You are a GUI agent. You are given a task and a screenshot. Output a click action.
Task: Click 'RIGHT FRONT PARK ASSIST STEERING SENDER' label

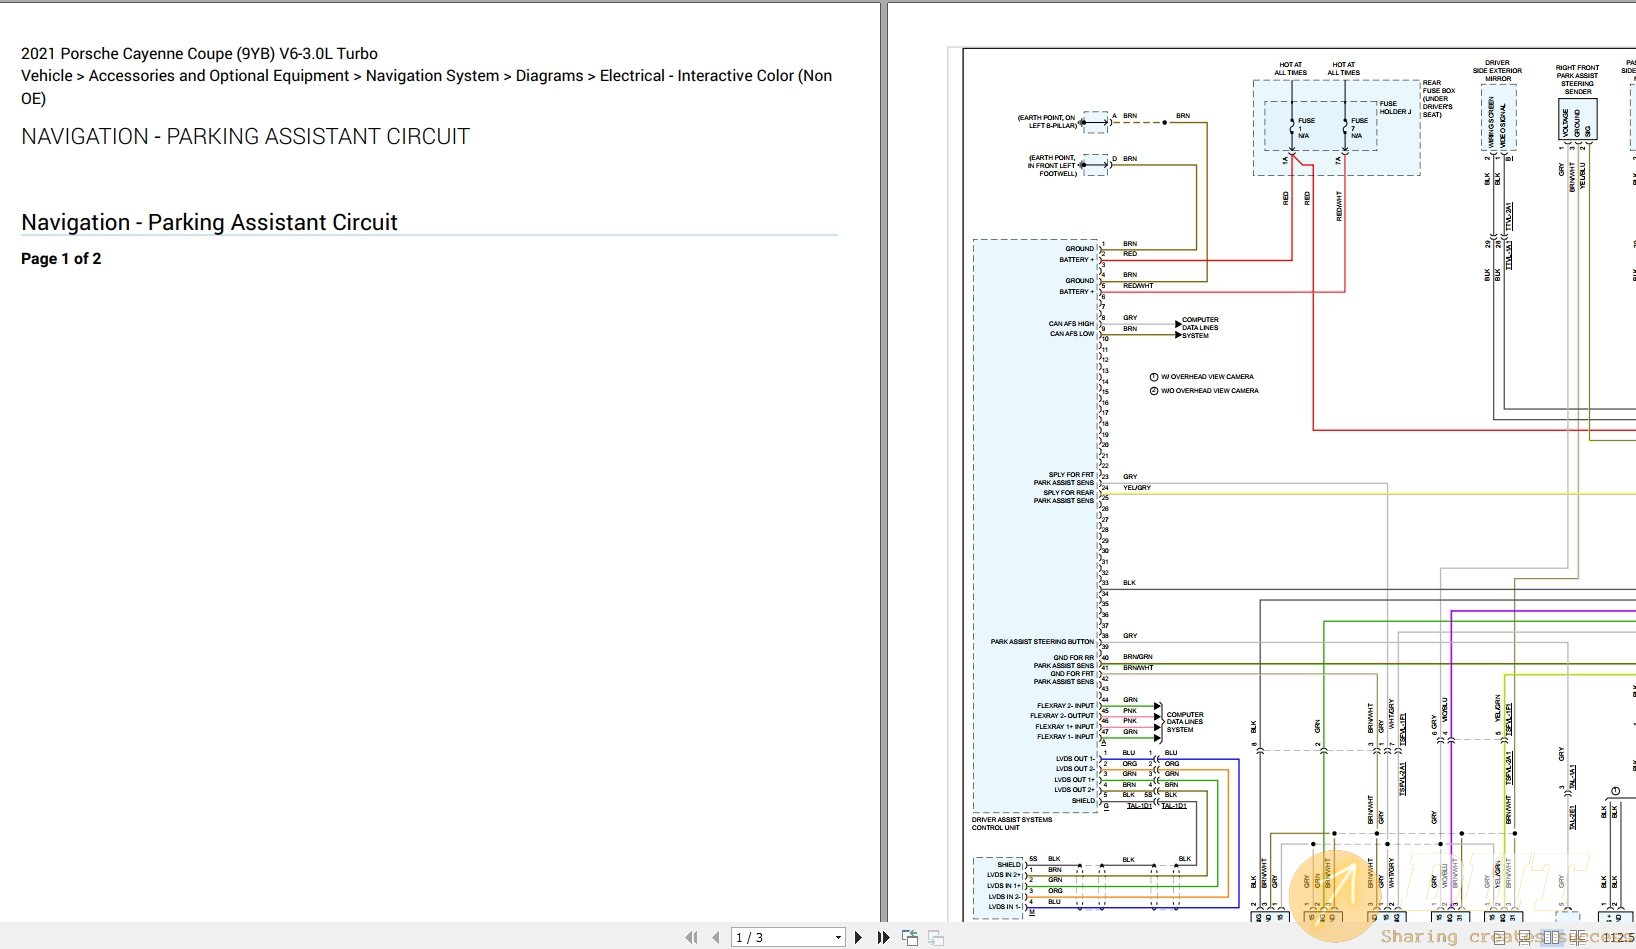(x=1577, y=80)
